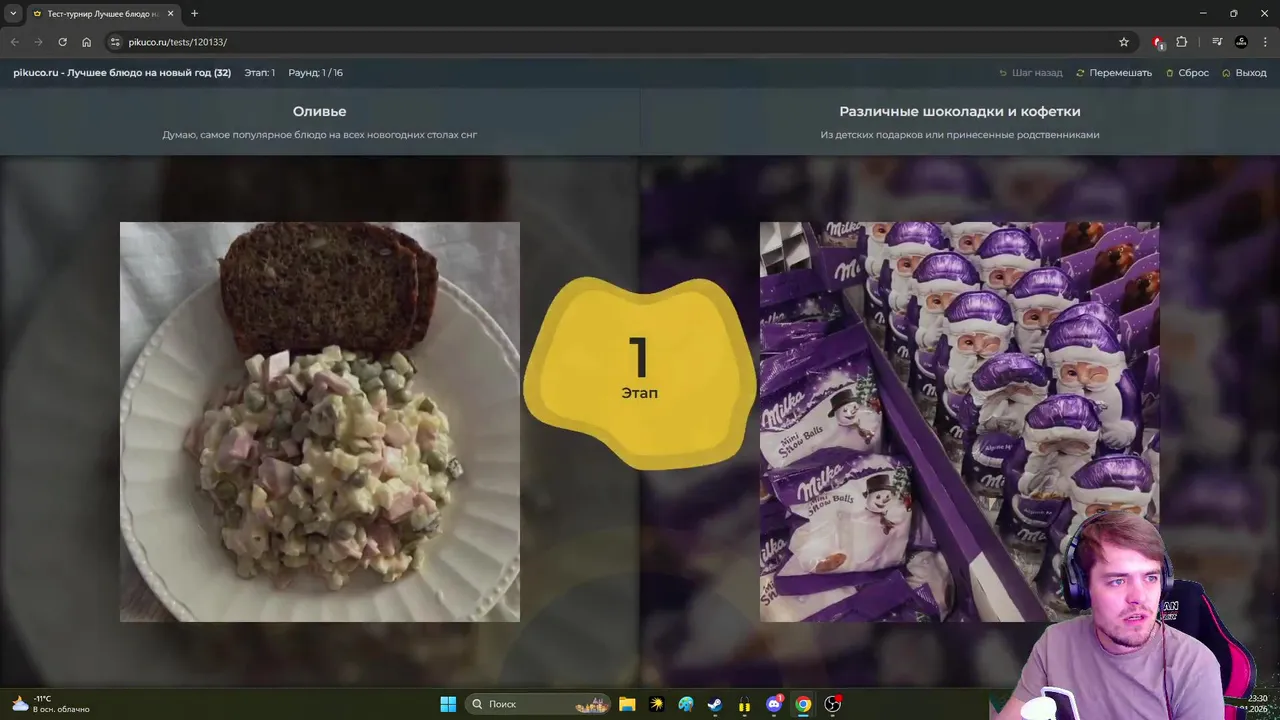This screenshot has height=720, width=1280.
Task: Click the browser forward arrow
Action: pyautogui.click(x=38, y=42)
